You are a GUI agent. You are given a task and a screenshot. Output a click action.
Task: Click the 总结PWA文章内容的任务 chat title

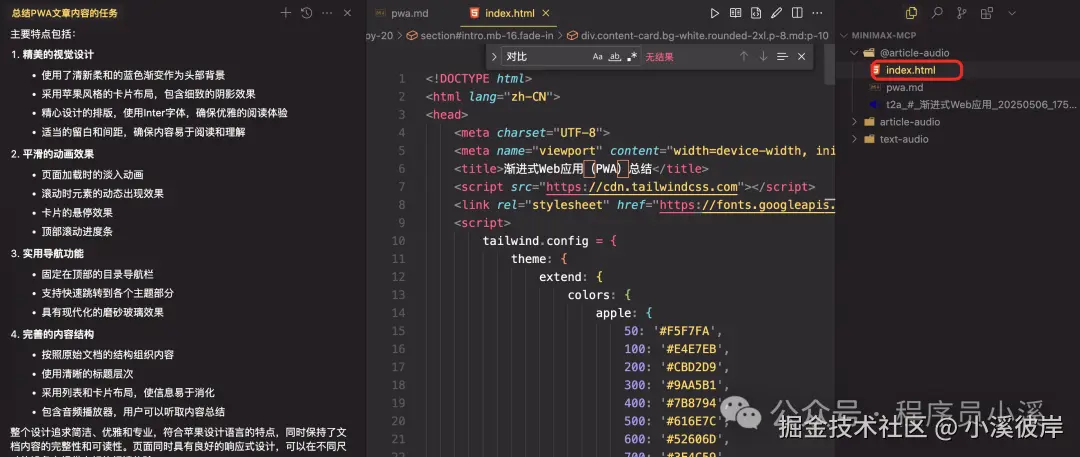64,13
